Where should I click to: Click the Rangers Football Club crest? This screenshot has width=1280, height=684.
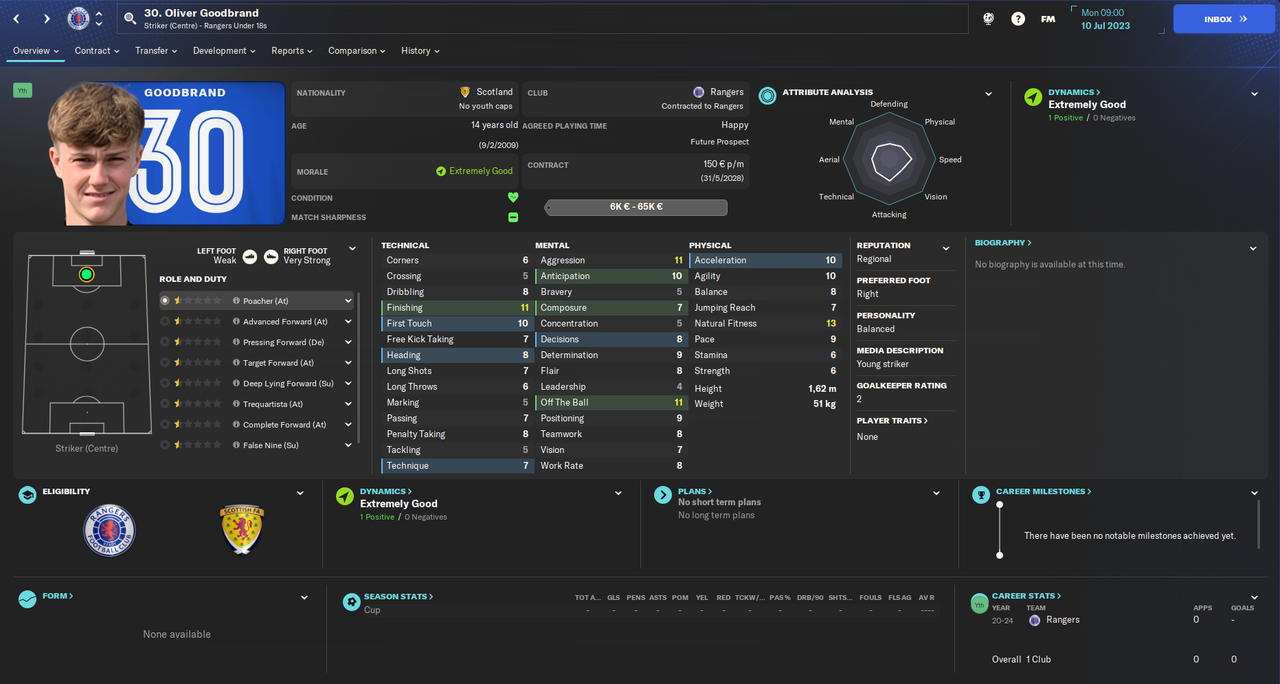(110, 531)
